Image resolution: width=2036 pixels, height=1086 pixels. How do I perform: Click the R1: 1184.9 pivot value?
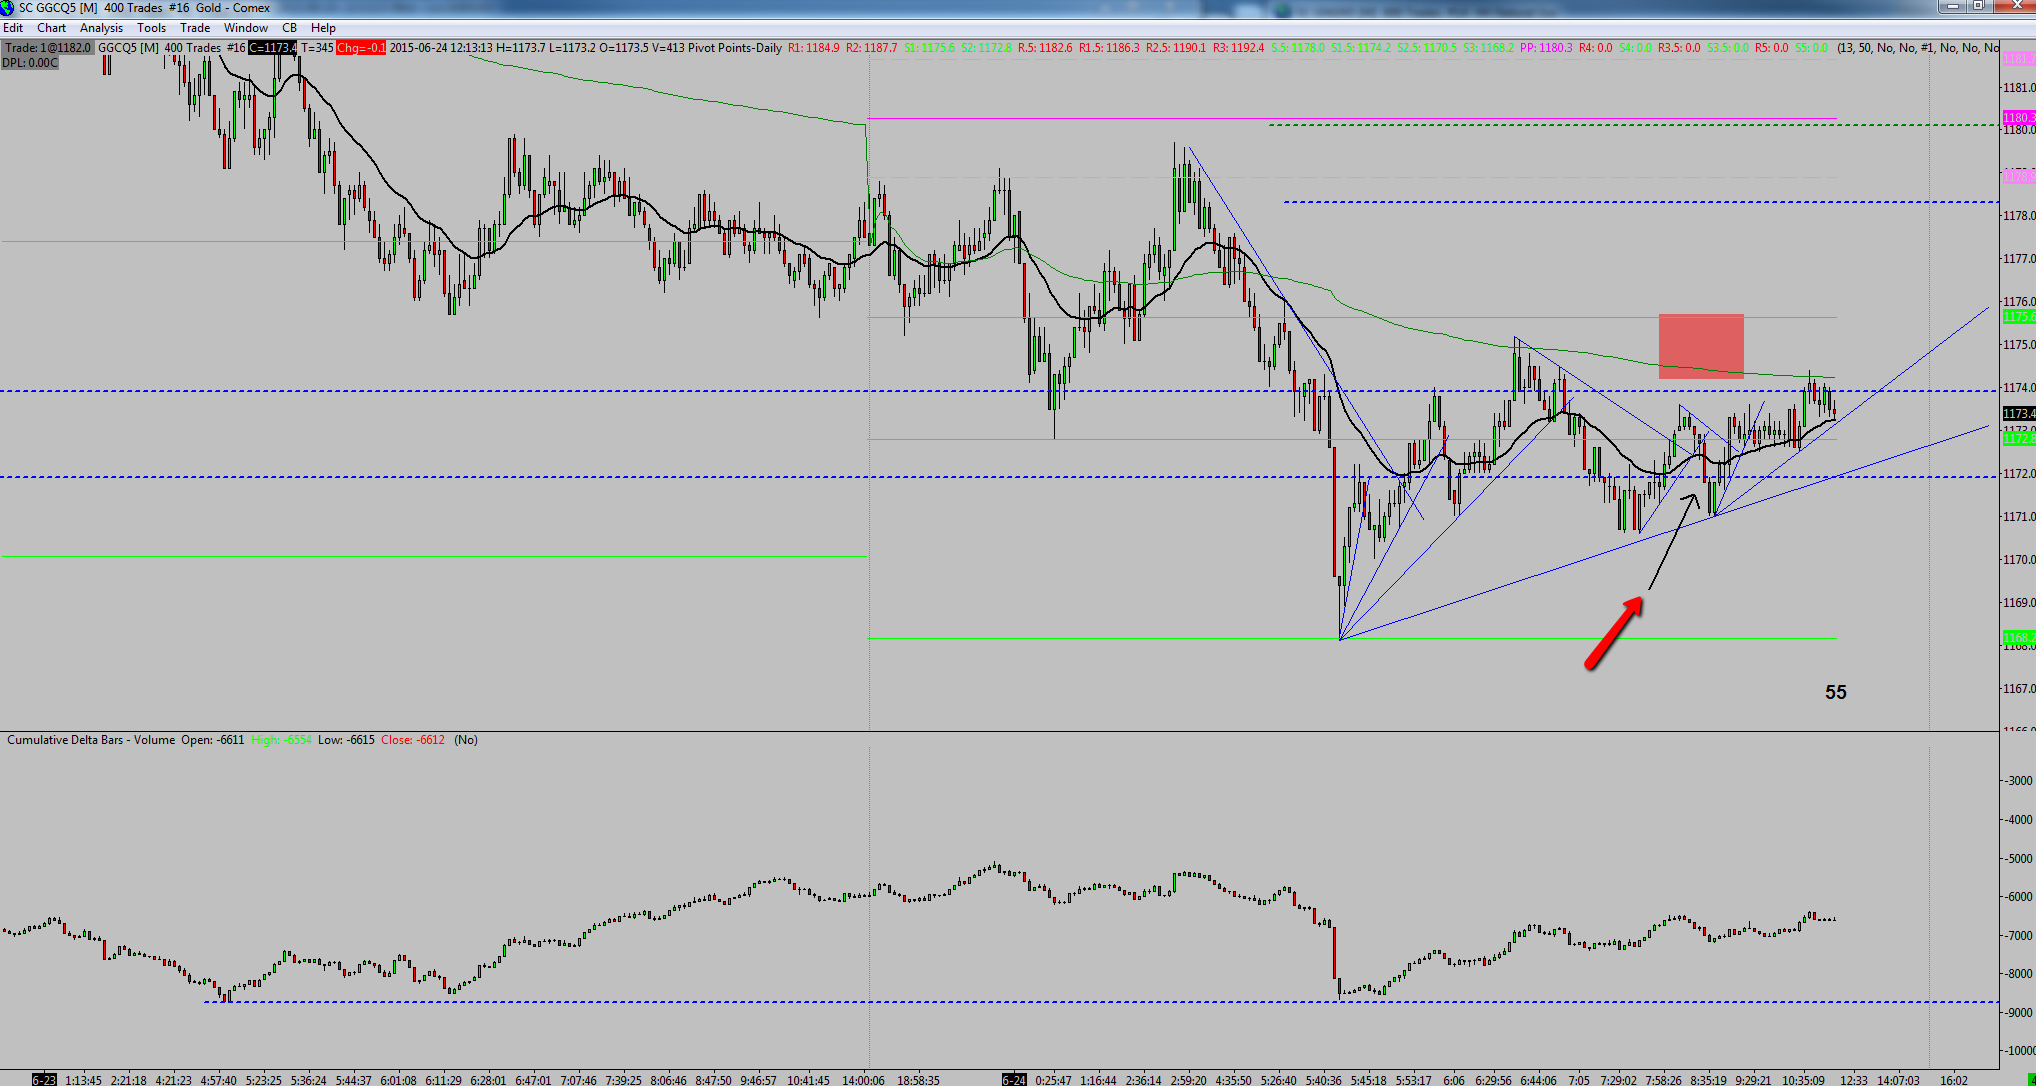tap(814, 48)
